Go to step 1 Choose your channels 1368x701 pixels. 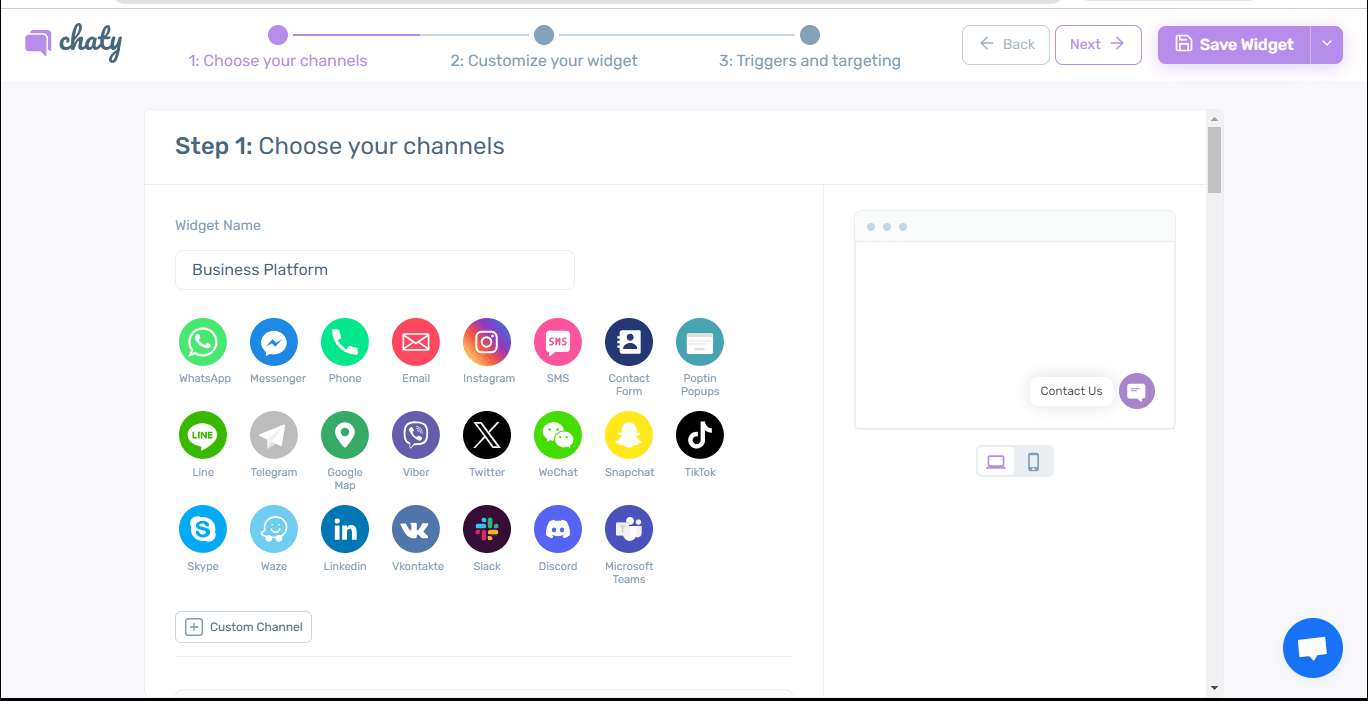click(278, 61)
